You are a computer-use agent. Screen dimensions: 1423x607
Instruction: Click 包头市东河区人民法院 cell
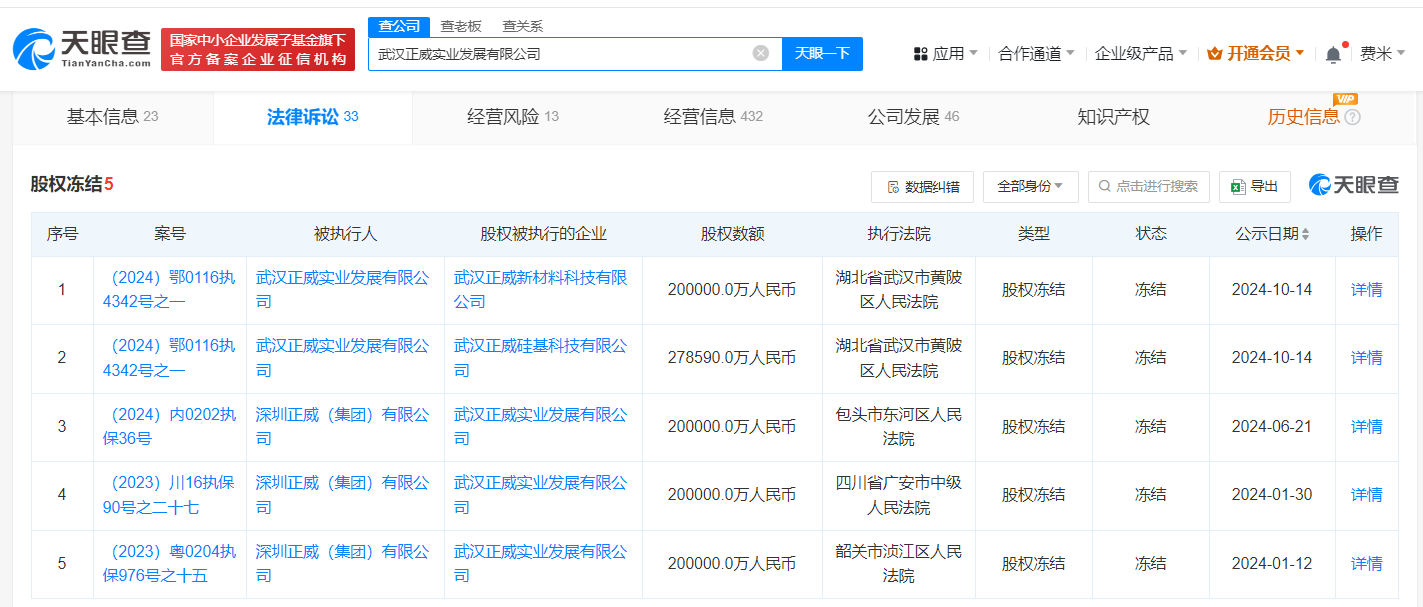pos(898,427)
